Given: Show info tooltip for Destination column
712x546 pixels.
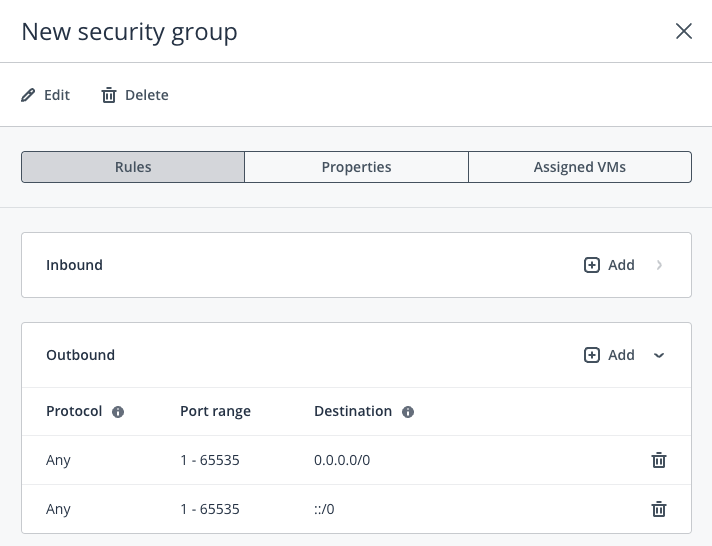Looking at the screenshot, I should pyautogui.click(x=408, y=412).
